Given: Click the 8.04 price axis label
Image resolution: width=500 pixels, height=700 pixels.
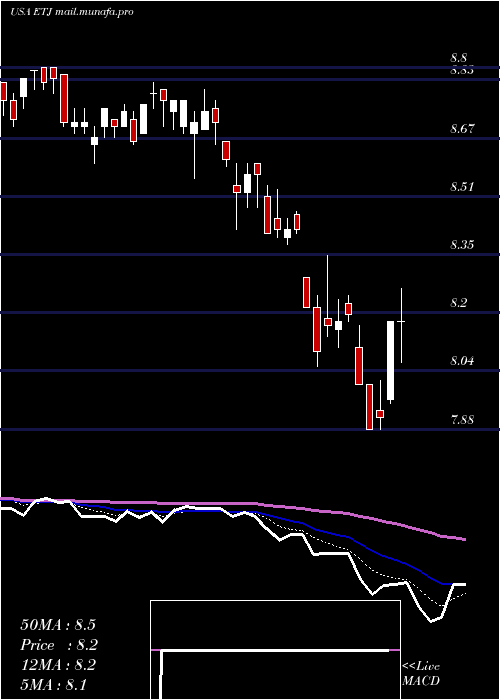Looking at the screenshot, I should pos(462,360).
